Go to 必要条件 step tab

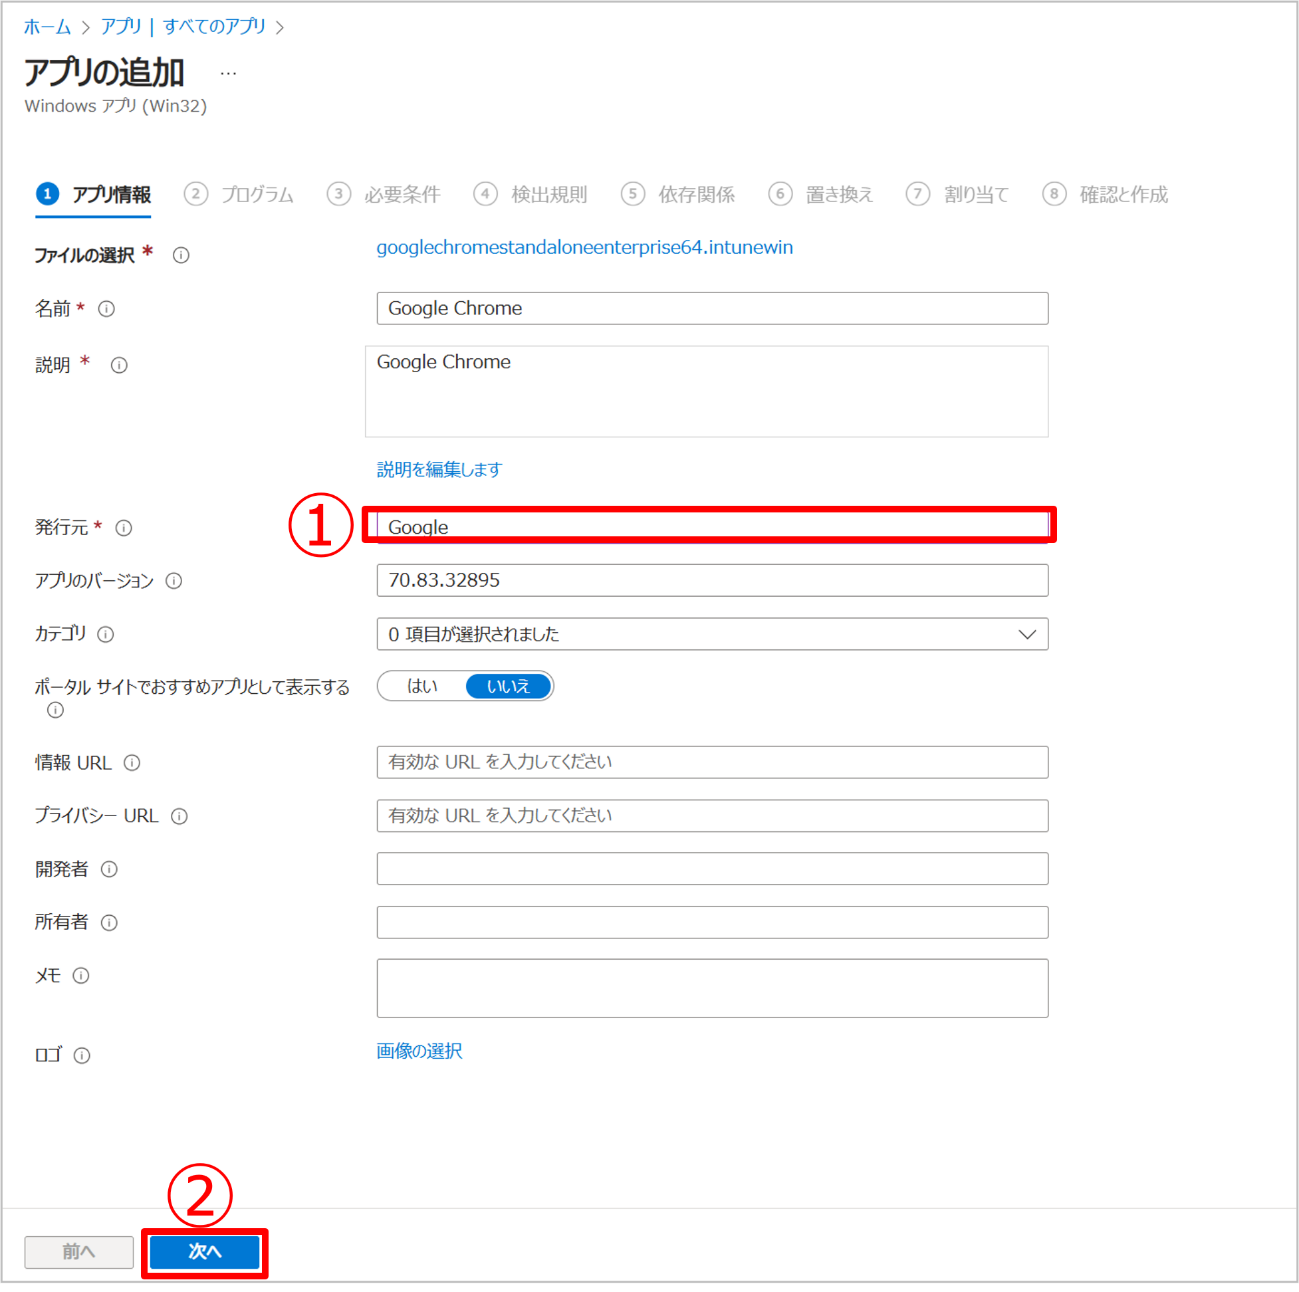(x=384, y=194)
